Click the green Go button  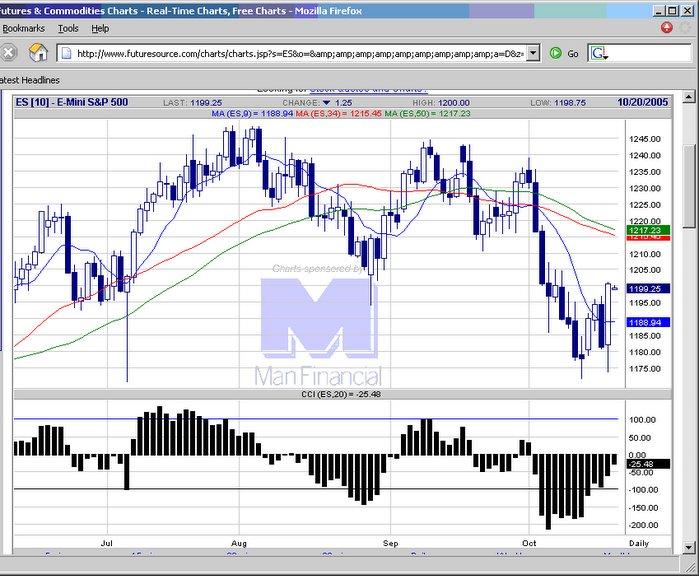coord(564,53)
